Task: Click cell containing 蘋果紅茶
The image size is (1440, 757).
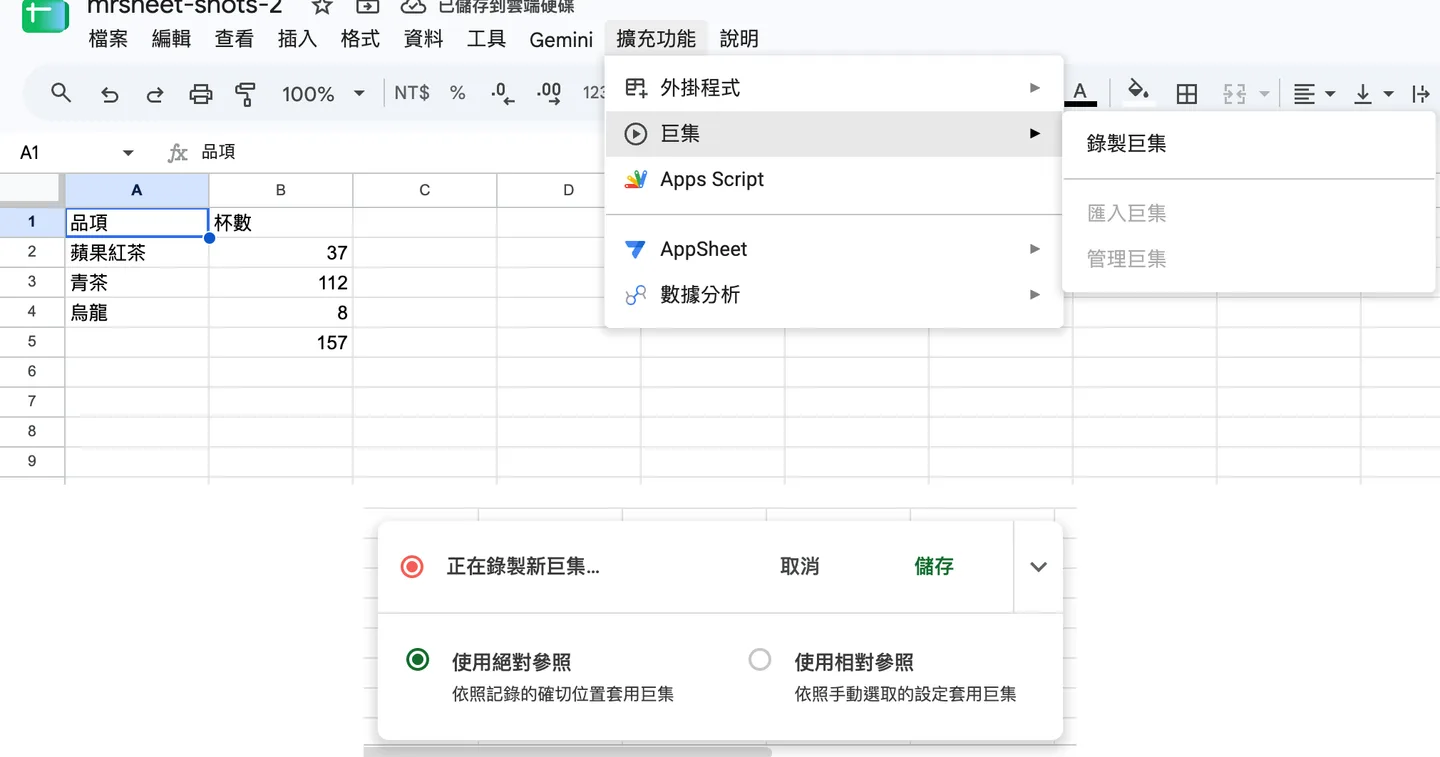Action: click(137, 253)
